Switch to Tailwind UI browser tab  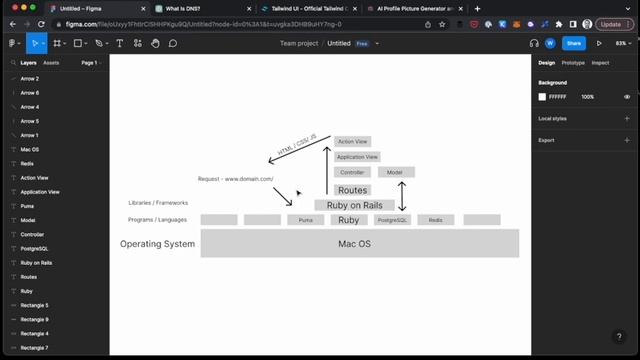click(x=309, y=9)
